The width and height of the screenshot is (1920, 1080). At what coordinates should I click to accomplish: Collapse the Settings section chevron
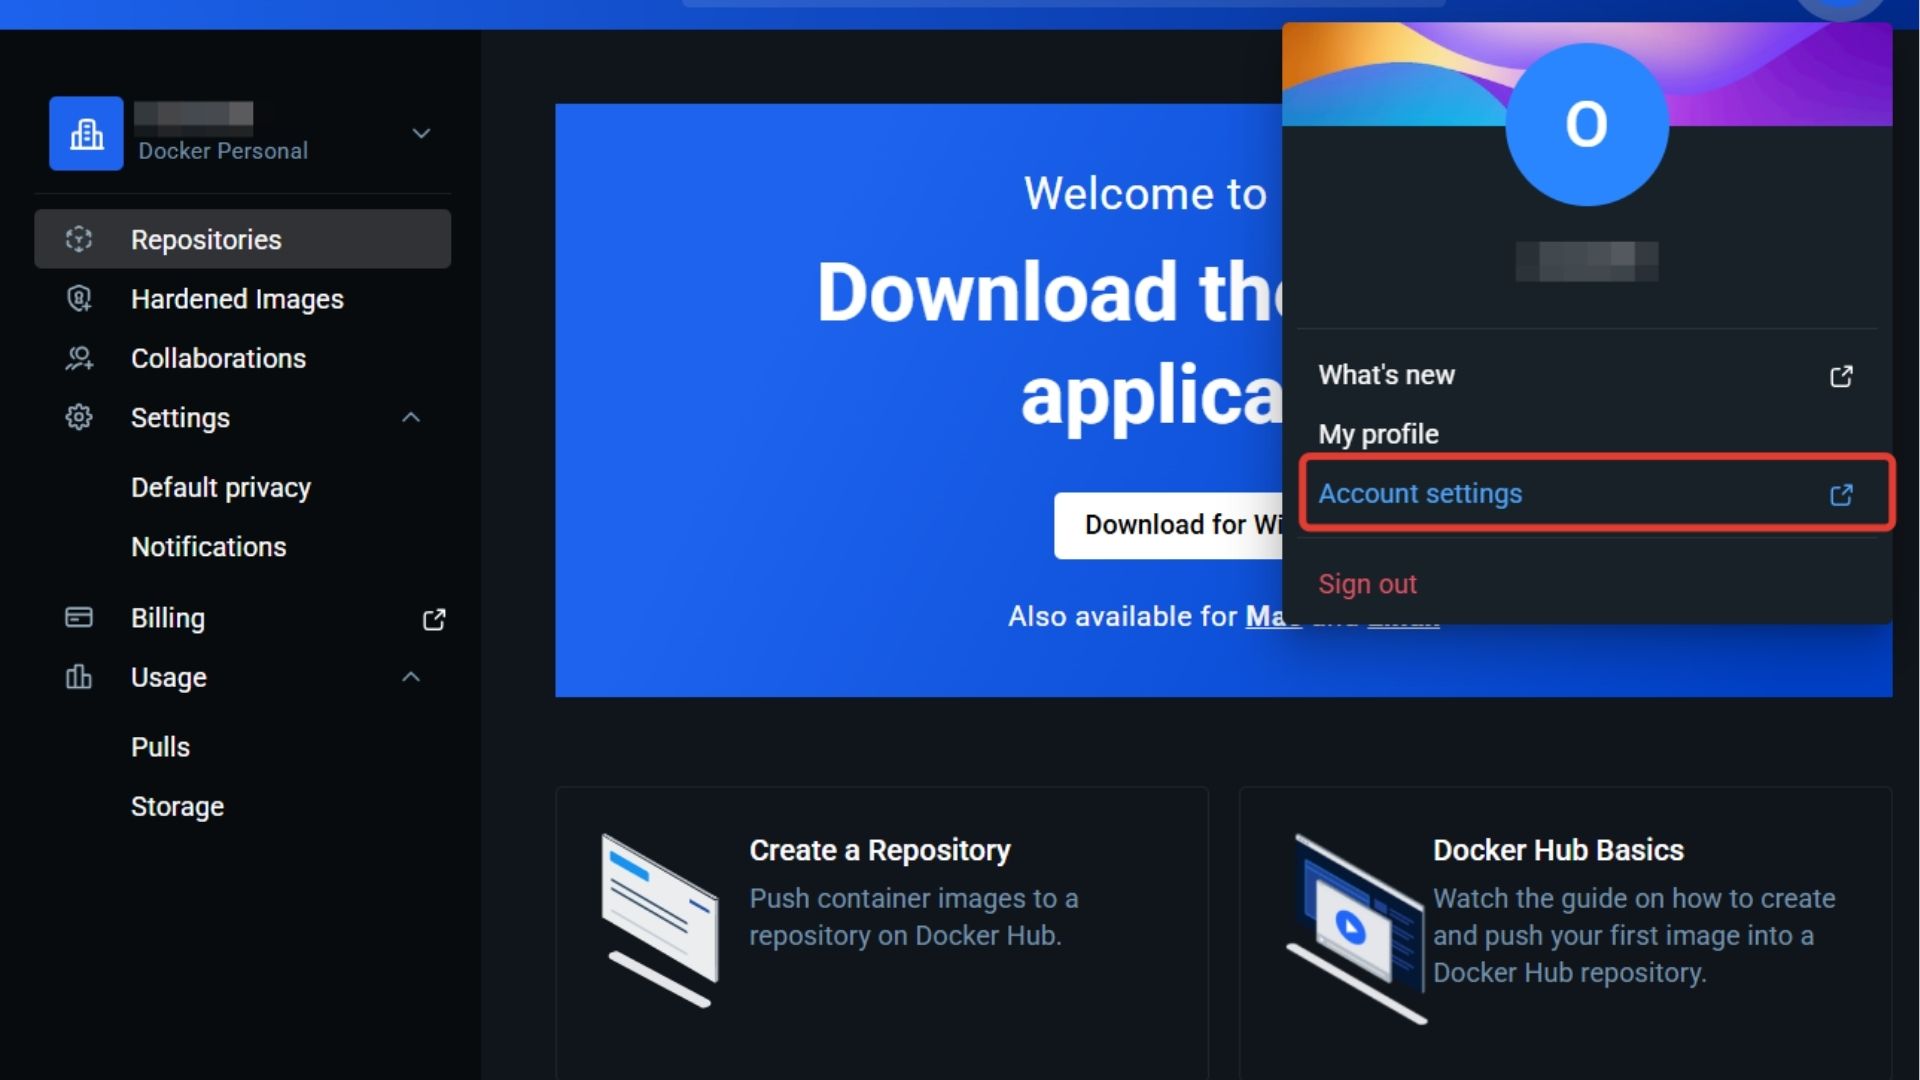pyautogui.click(x=411, y=417)
